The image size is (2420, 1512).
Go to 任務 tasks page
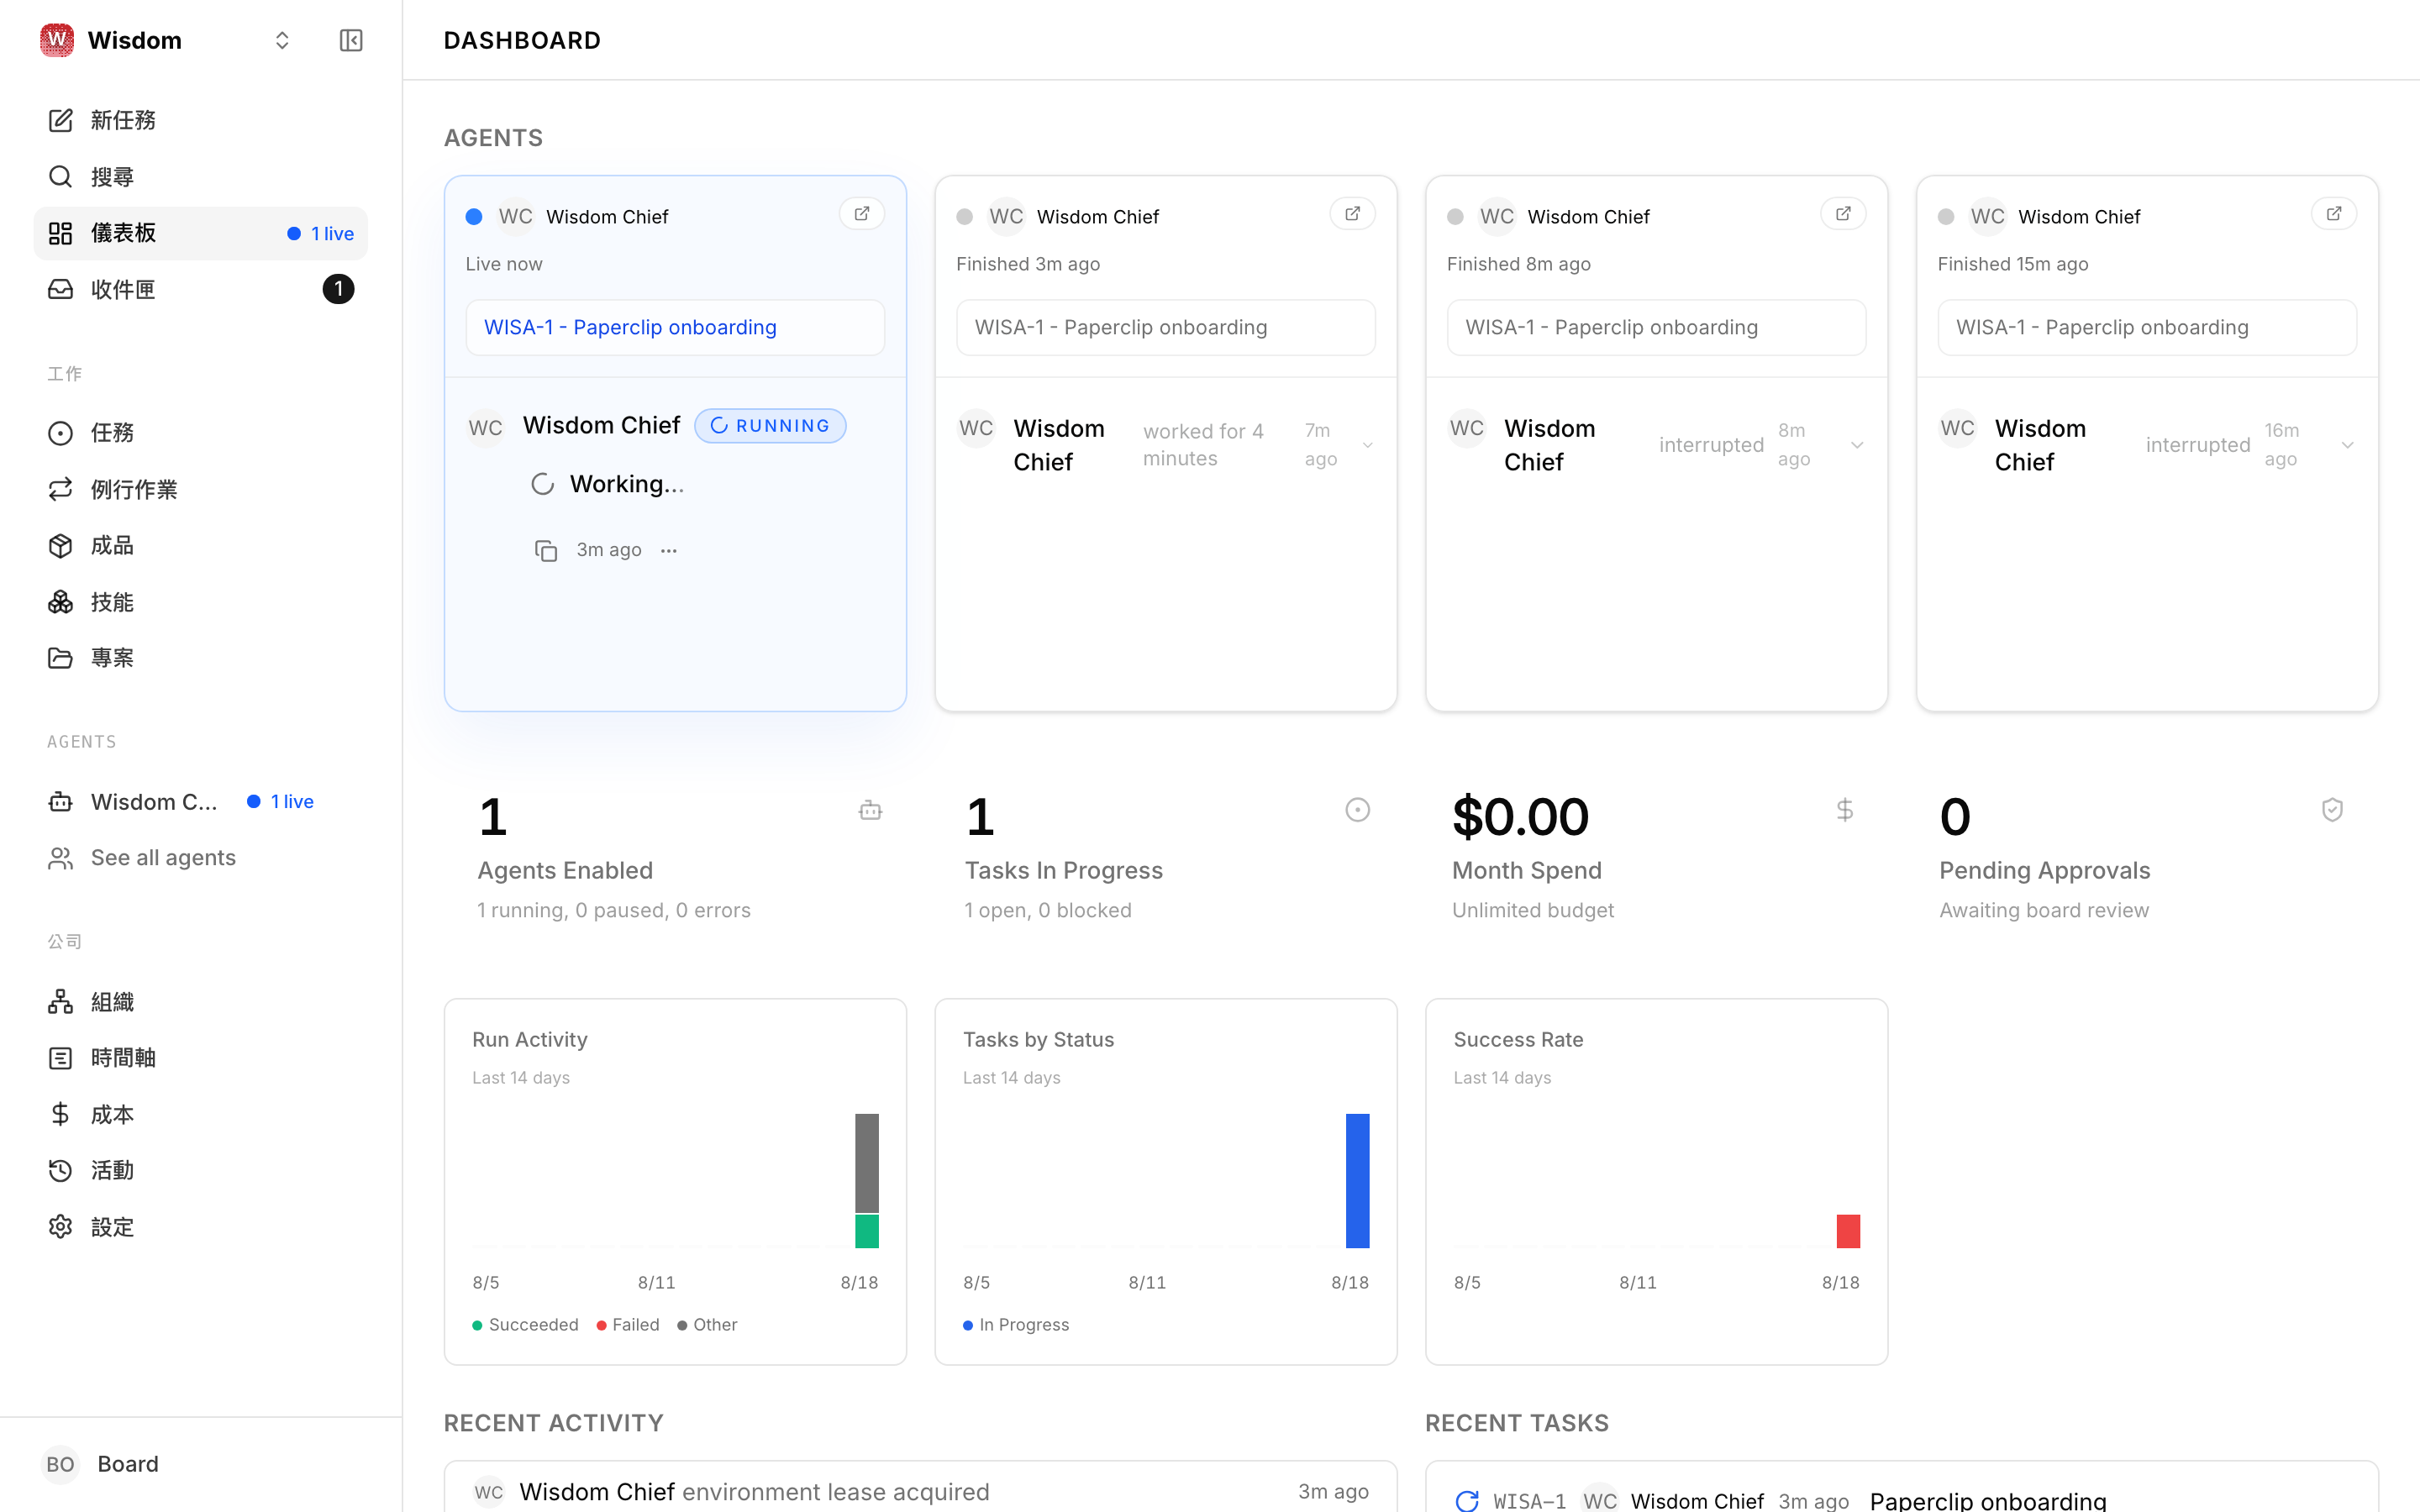pos(201,433)
